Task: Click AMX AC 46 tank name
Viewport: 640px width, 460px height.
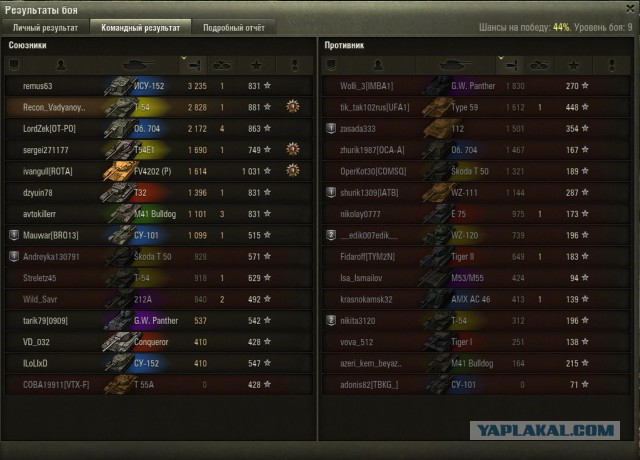Action: (471, 299)
